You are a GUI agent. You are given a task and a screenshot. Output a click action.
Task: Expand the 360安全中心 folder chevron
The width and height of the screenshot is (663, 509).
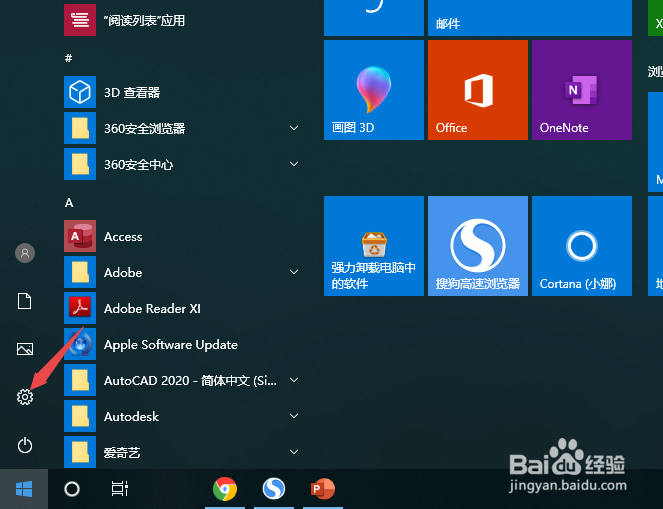click(294, 164)
